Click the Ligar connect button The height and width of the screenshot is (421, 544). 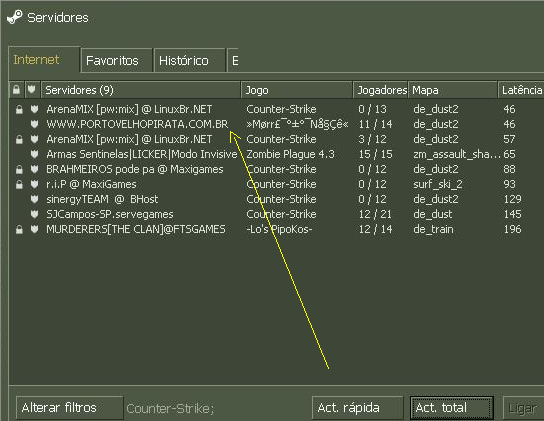pos(524,408)
